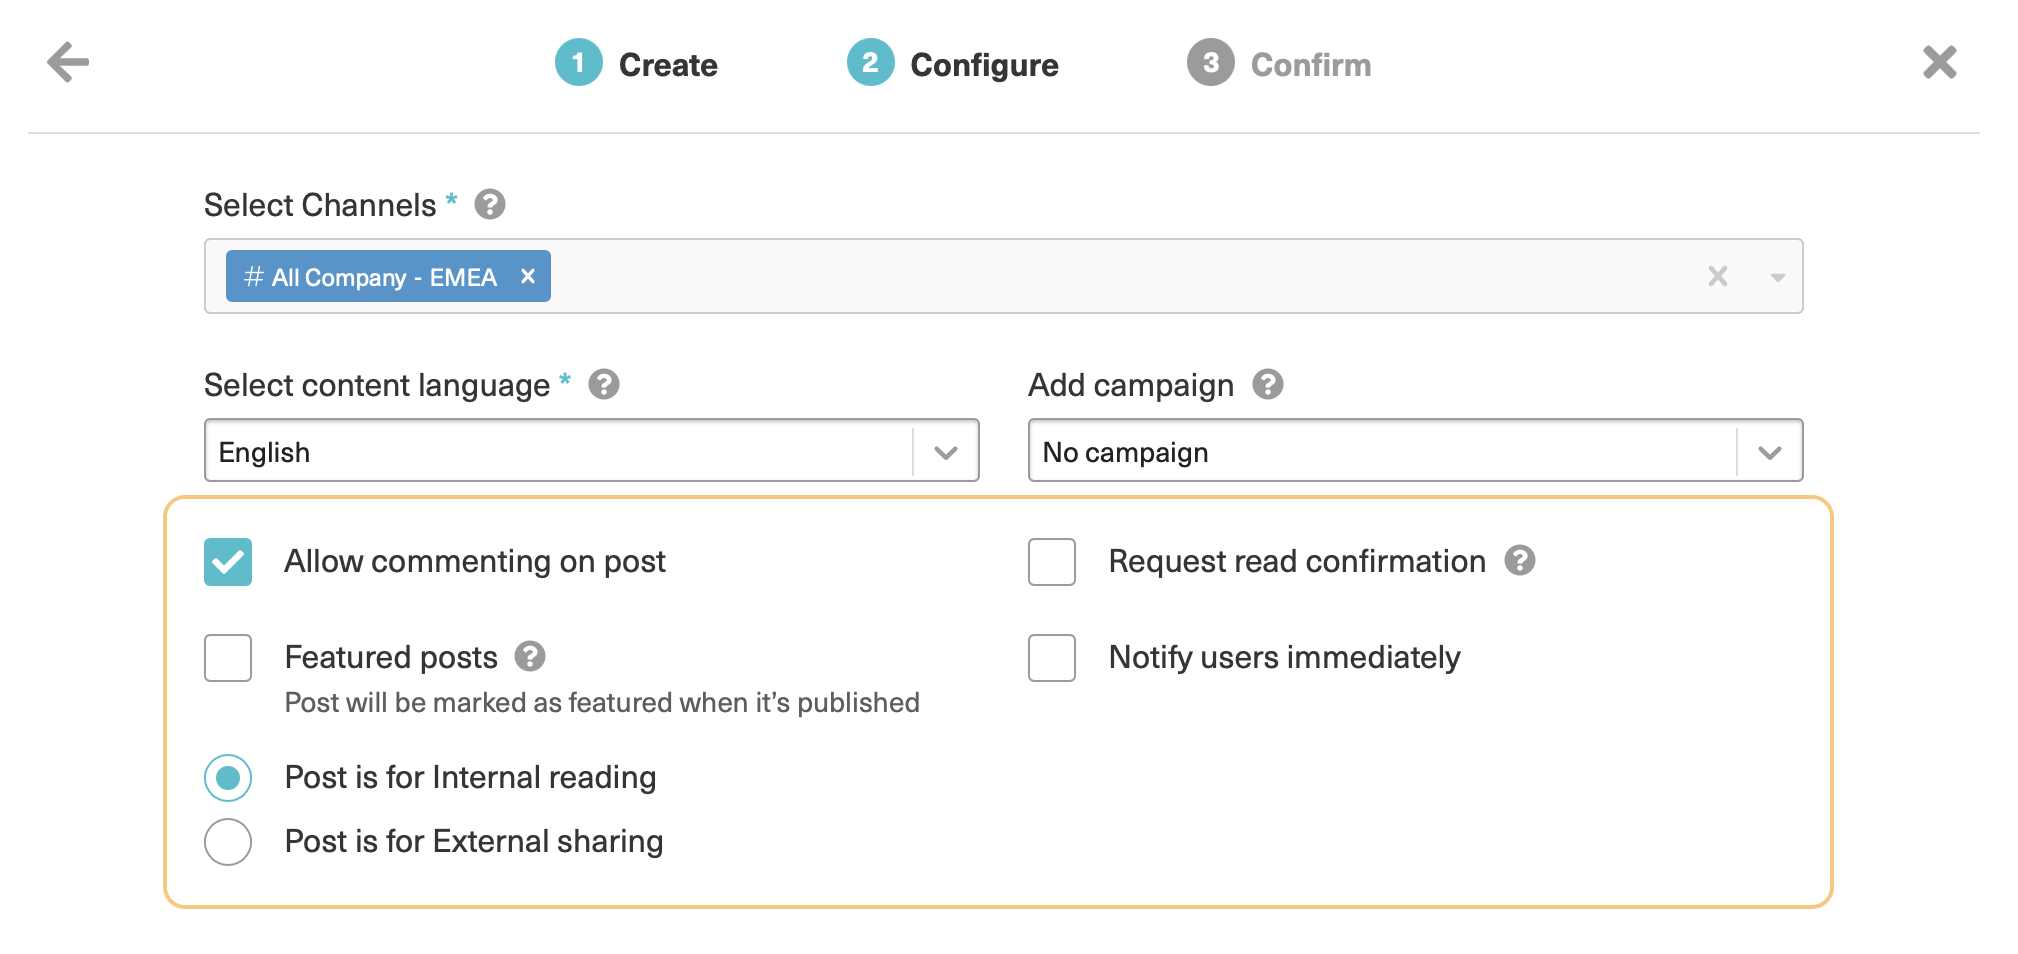Open Featured posts help tooltip
Viewport: 2018px width, 954px height.
pyautogui.click(x=529, y=657)
